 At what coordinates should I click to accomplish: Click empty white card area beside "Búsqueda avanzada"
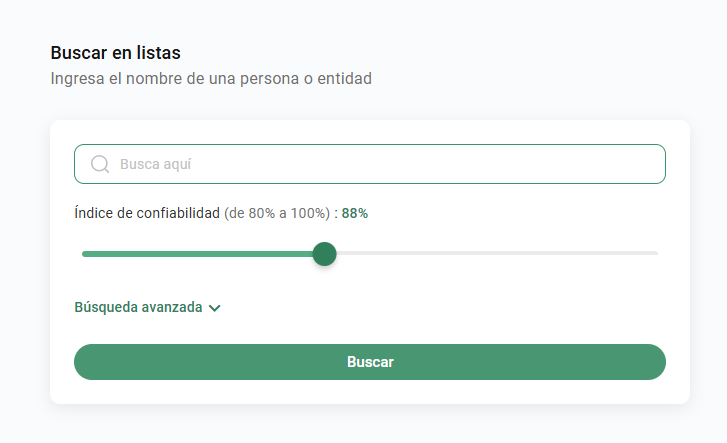tap(450, 308)
